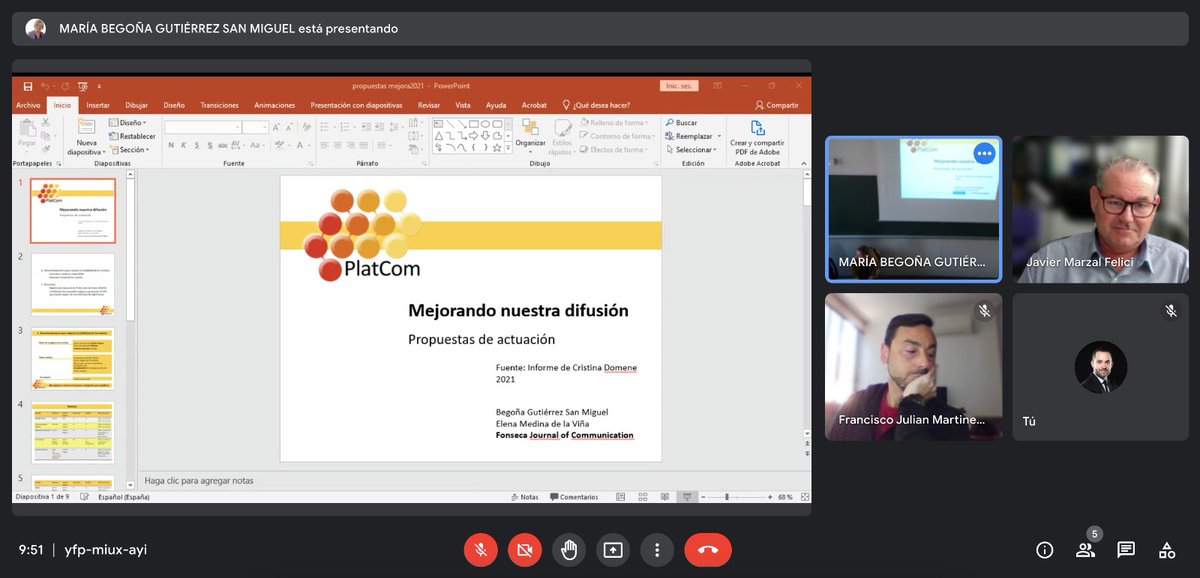Select slide 3 thumbnail in the slide panel

(x=72, y=358)
